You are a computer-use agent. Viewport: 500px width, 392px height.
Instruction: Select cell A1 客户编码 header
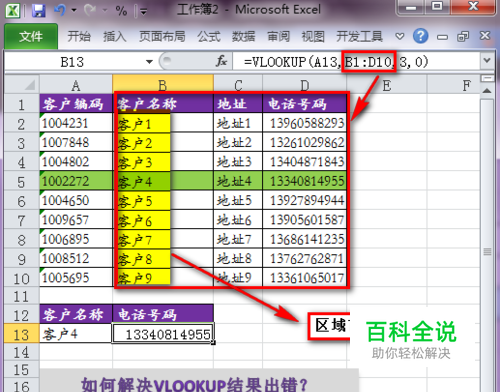[x=76, y=104]
